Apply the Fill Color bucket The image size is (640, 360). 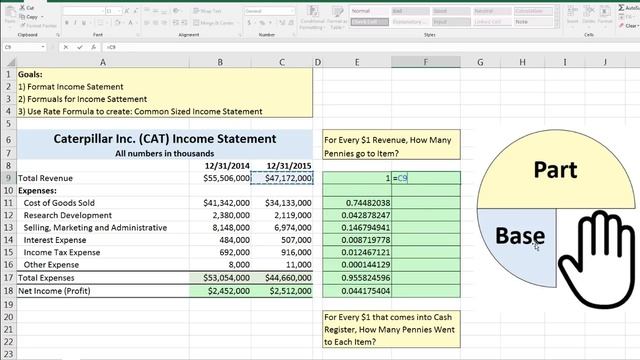(x=118, y=23)
